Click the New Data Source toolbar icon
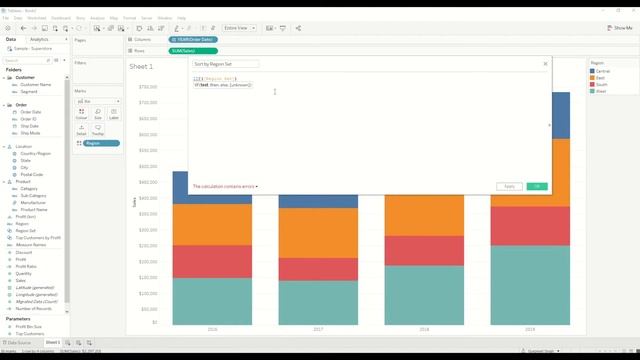Screen dimensions: 640x360 point(55,28)
